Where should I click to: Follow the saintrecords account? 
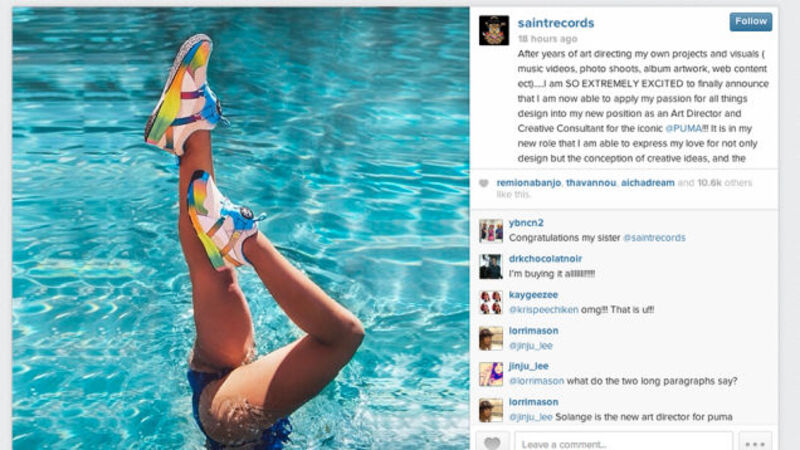click(751, 21)
